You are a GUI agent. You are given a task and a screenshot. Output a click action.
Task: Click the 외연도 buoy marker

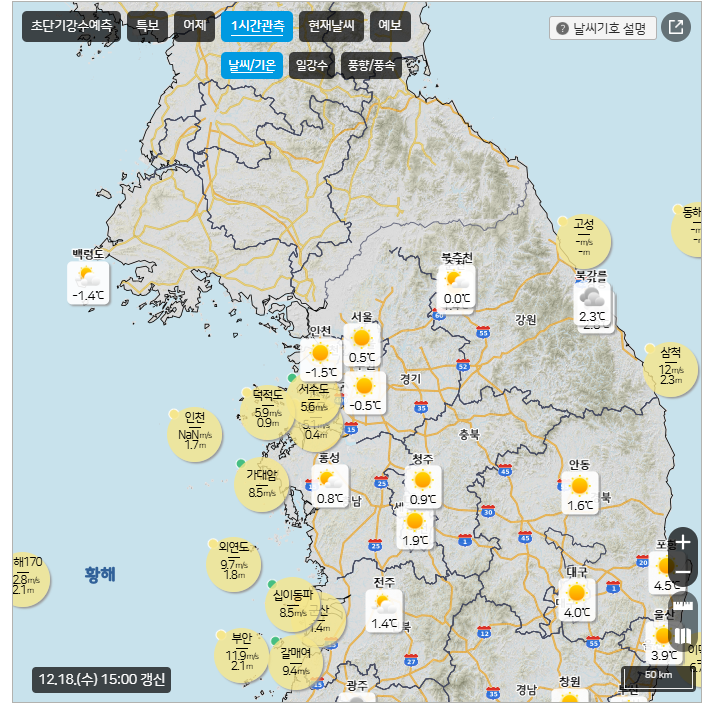[x=234, y=565]
